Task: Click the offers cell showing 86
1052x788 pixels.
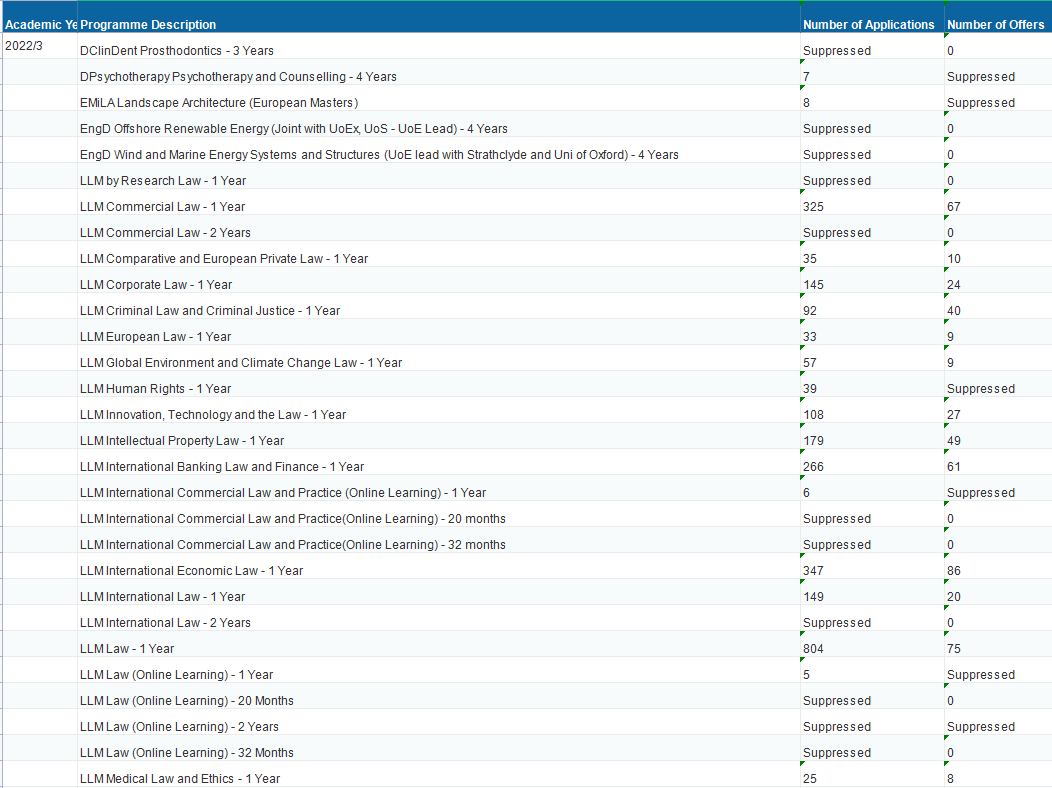Action: (x=954, y=571)
